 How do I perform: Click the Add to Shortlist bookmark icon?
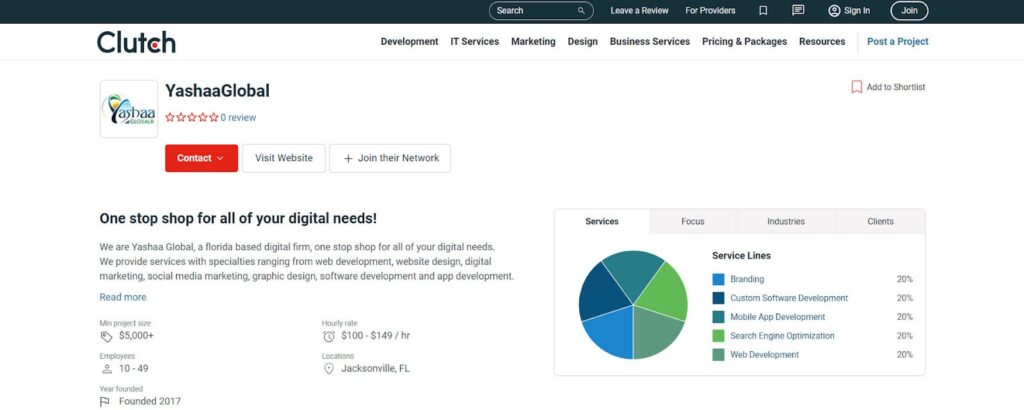click(856, 87)
